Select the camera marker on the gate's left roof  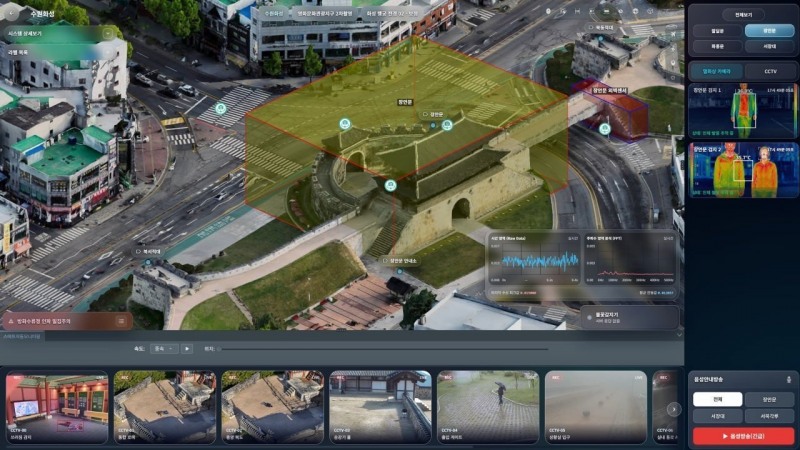click(x=345, y=123)
